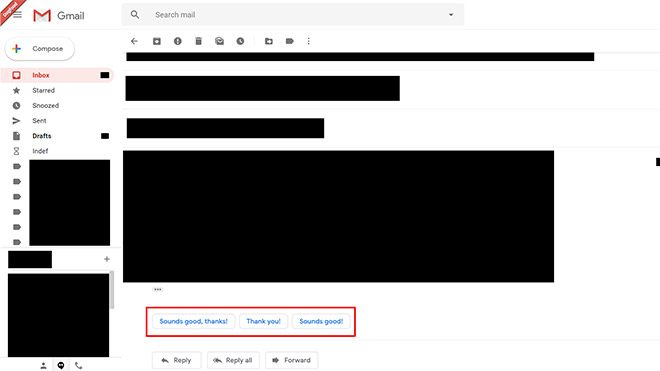The width and height of the screenshot is (660, 371).
Task: Choose smart reply "Sounds good, thanks!"
Action: click(x=193, y=321)
